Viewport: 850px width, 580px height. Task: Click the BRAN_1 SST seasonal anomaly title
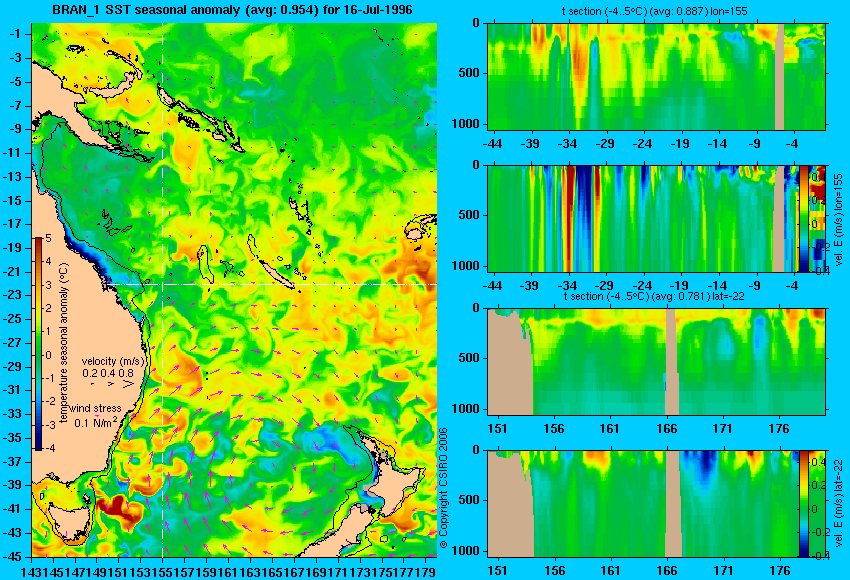[x=232, y=10]
